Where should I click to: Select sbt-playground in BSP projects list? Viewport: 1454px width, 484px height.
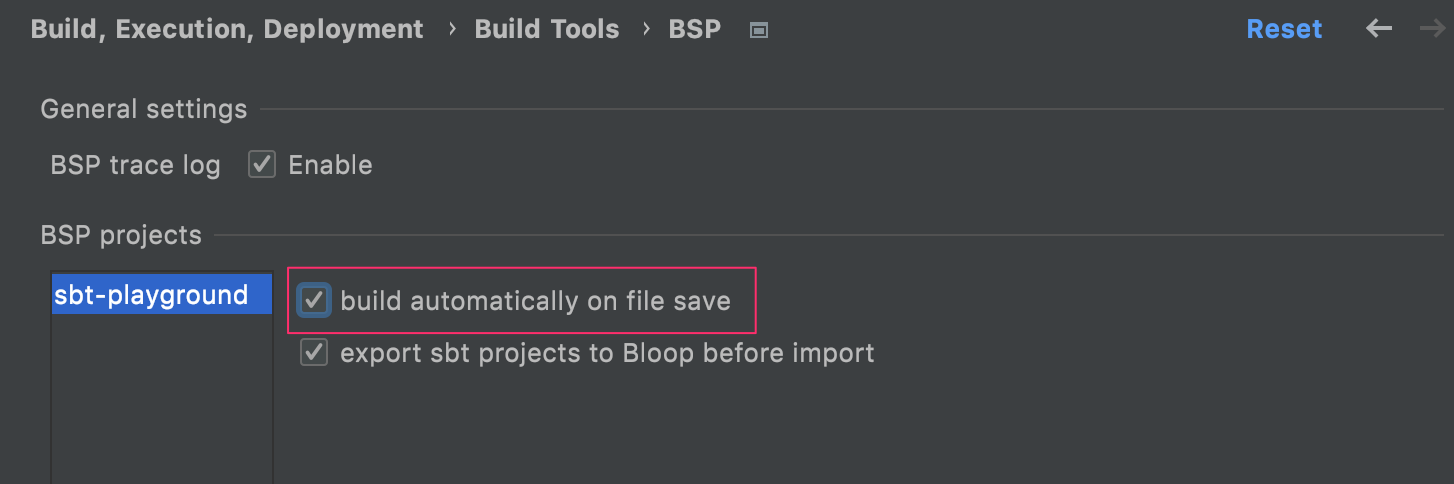pos(152,295)
